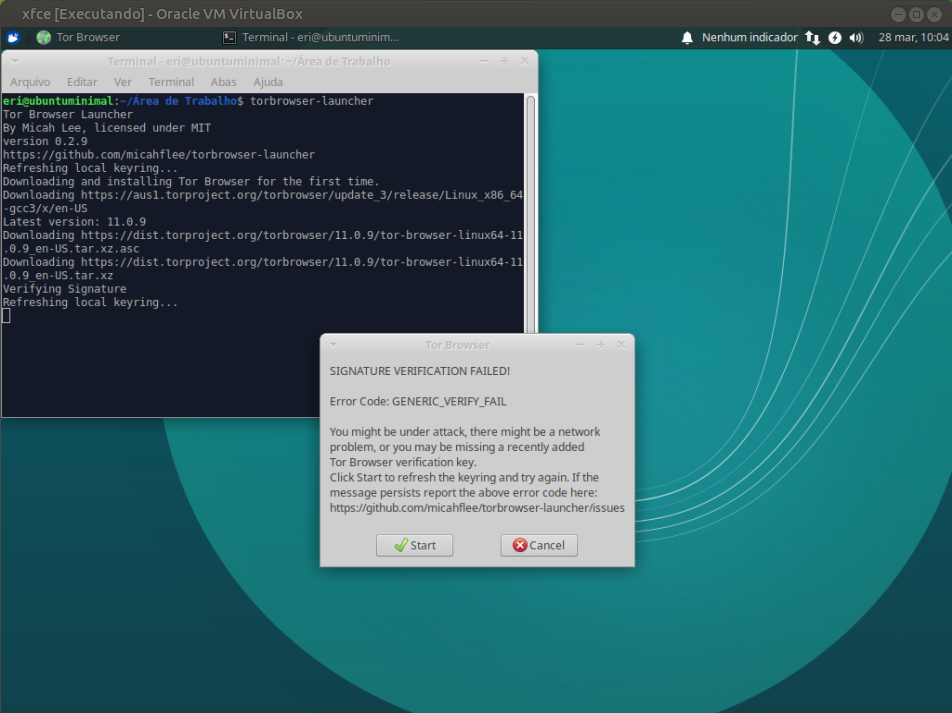Screen dimensions: 952x713
Task: Open the notification bell icon
Action: point(687,38)
